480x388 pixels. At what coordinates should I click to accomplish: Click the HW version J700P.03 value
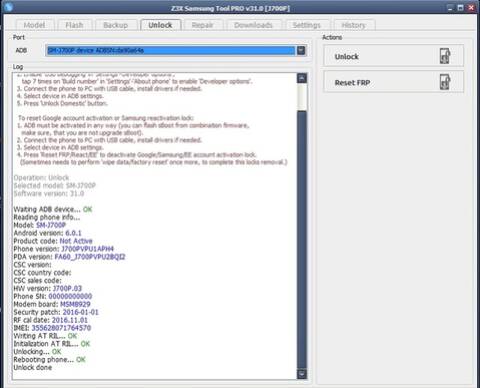click(x=67, y=288)
